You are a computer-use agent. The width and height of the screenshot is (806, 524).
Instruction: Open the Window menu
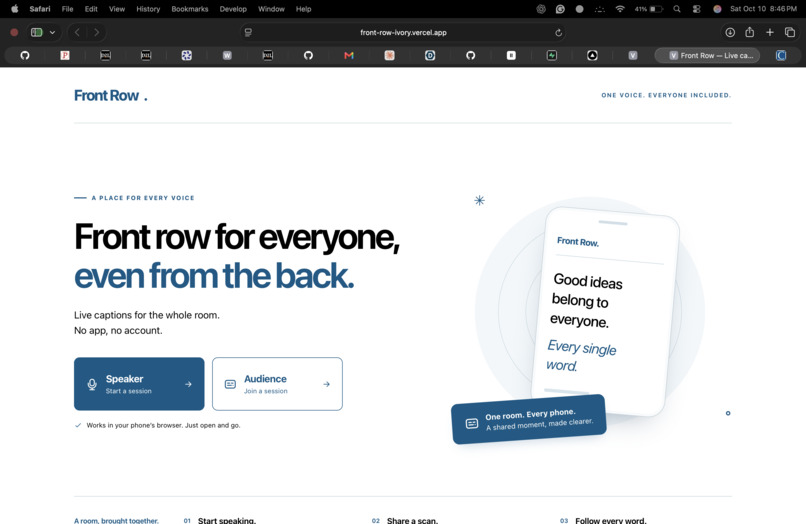click(x=271, y=9)
